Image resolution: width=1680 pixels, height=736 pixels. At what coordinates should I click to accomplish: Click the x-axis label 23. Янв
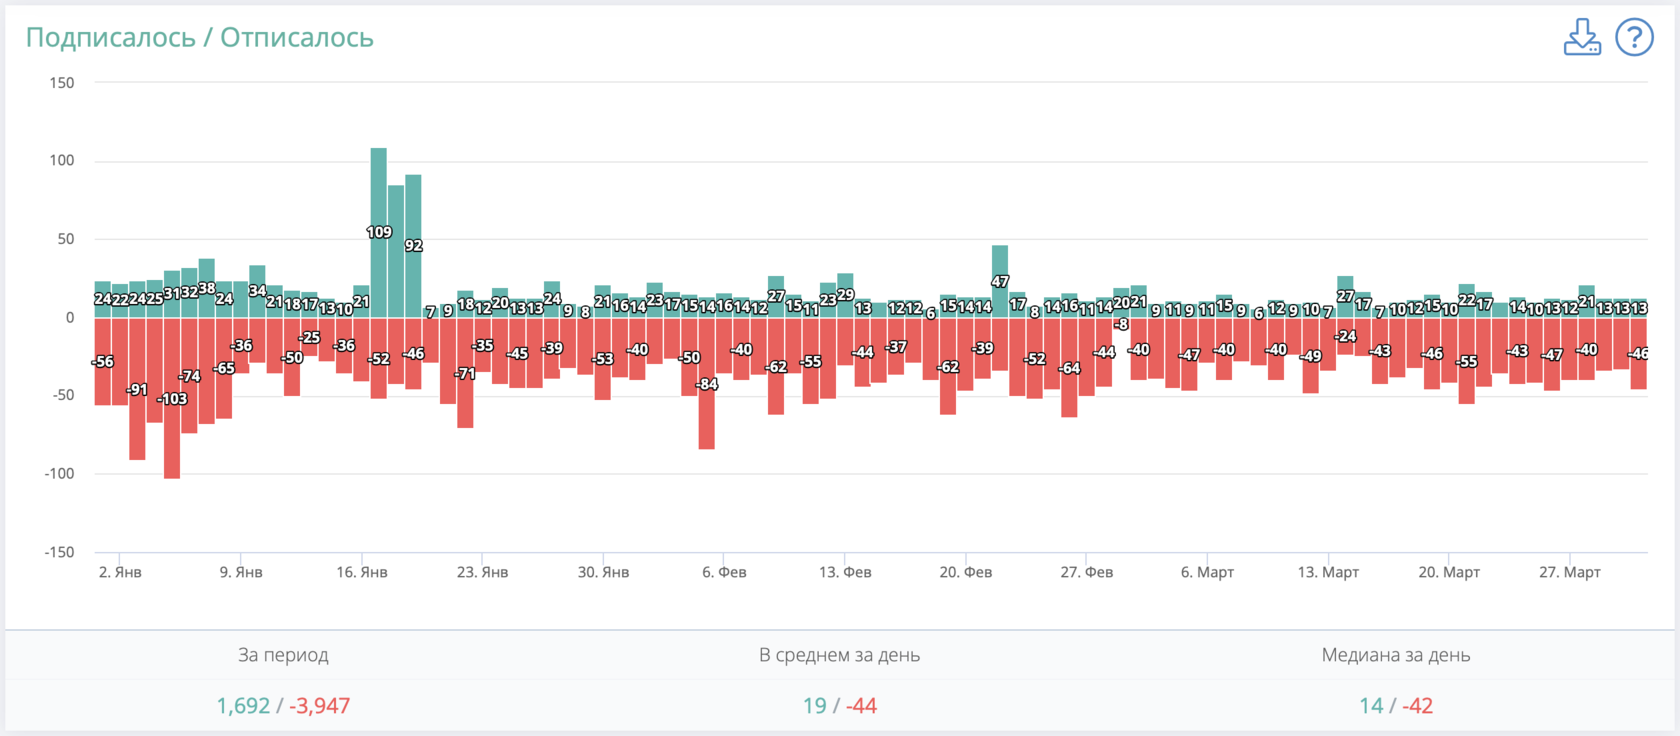coord(483,572)
